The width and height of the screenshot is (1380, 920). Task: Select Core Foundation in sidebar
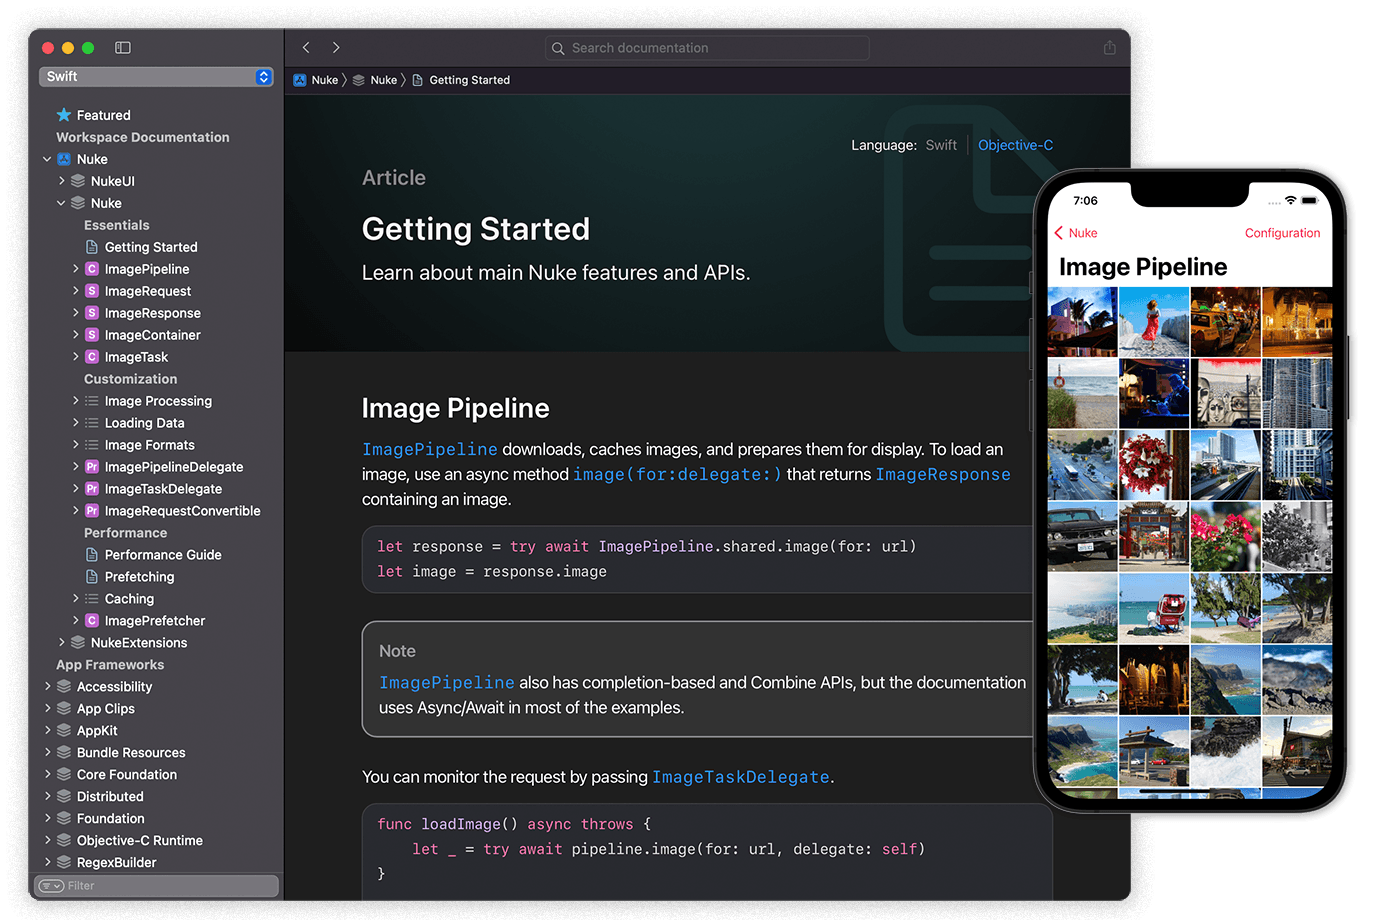(127, 775)
